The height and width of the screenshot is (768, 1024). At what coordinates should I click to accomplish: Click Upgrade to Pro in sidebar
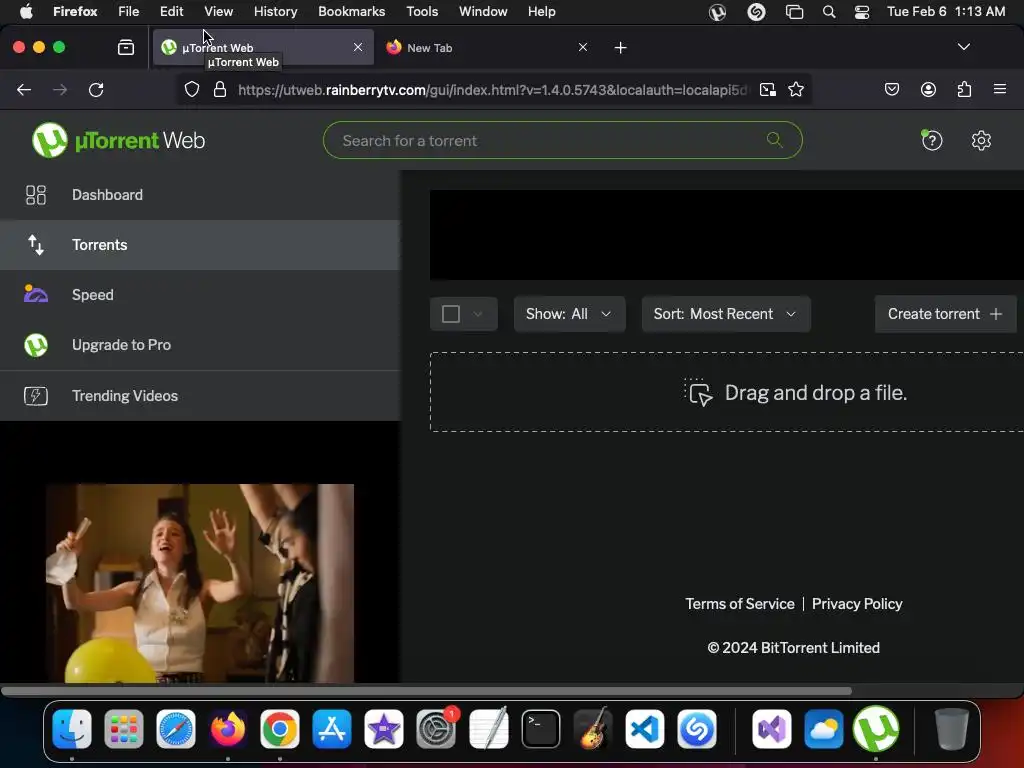click(200, 345)
